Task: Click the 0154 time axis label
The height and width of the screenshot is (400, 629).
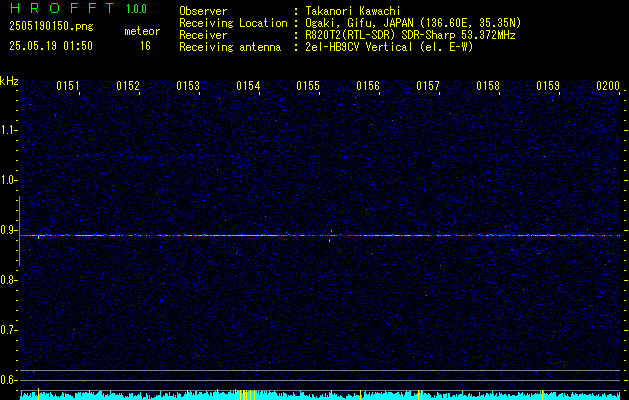Action: pos(248,86)
